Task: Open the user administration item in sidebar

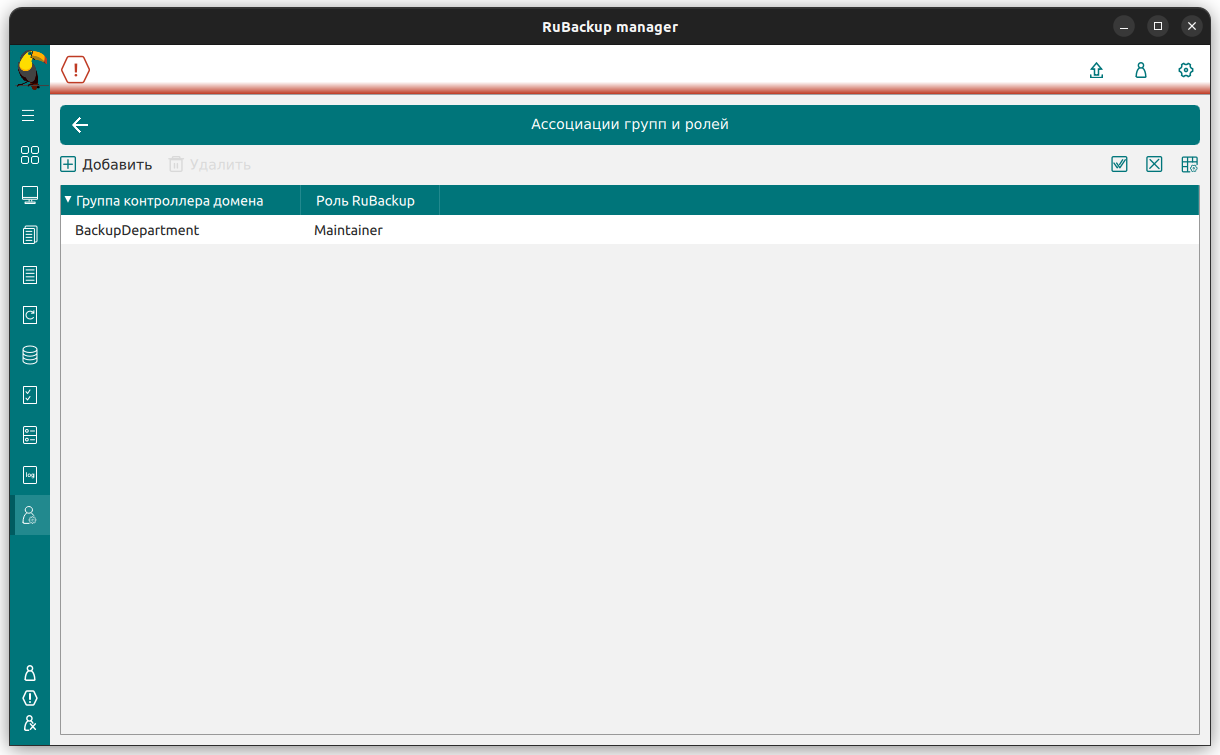Action: tap(30, 515)
